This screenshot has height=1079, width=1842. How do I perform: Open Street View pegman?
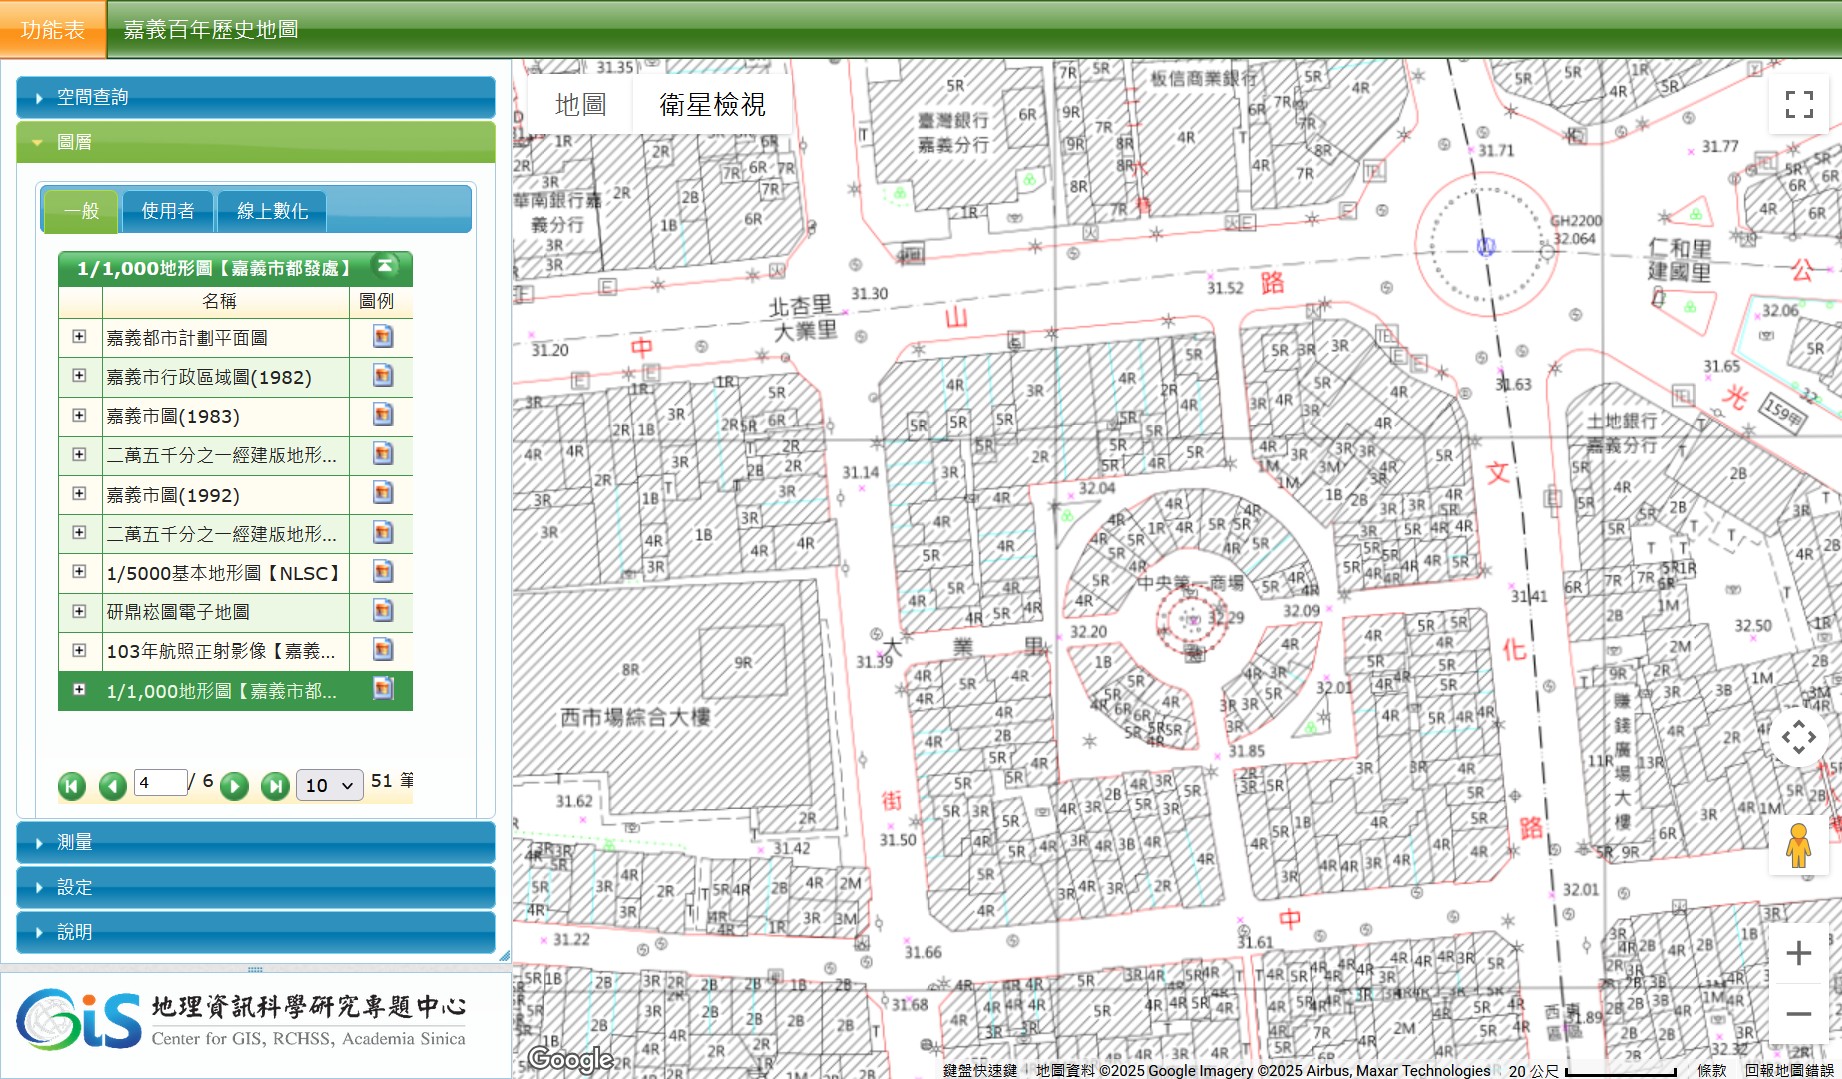tap(1798, 846)
